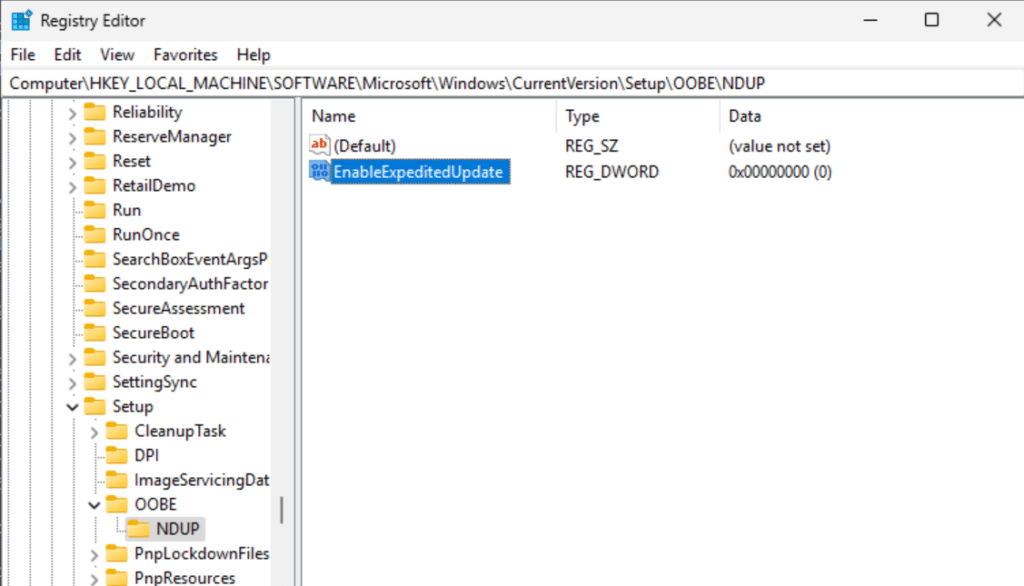Click the Run folder icon
The image size is (1024, 586).
pos(95,210)
